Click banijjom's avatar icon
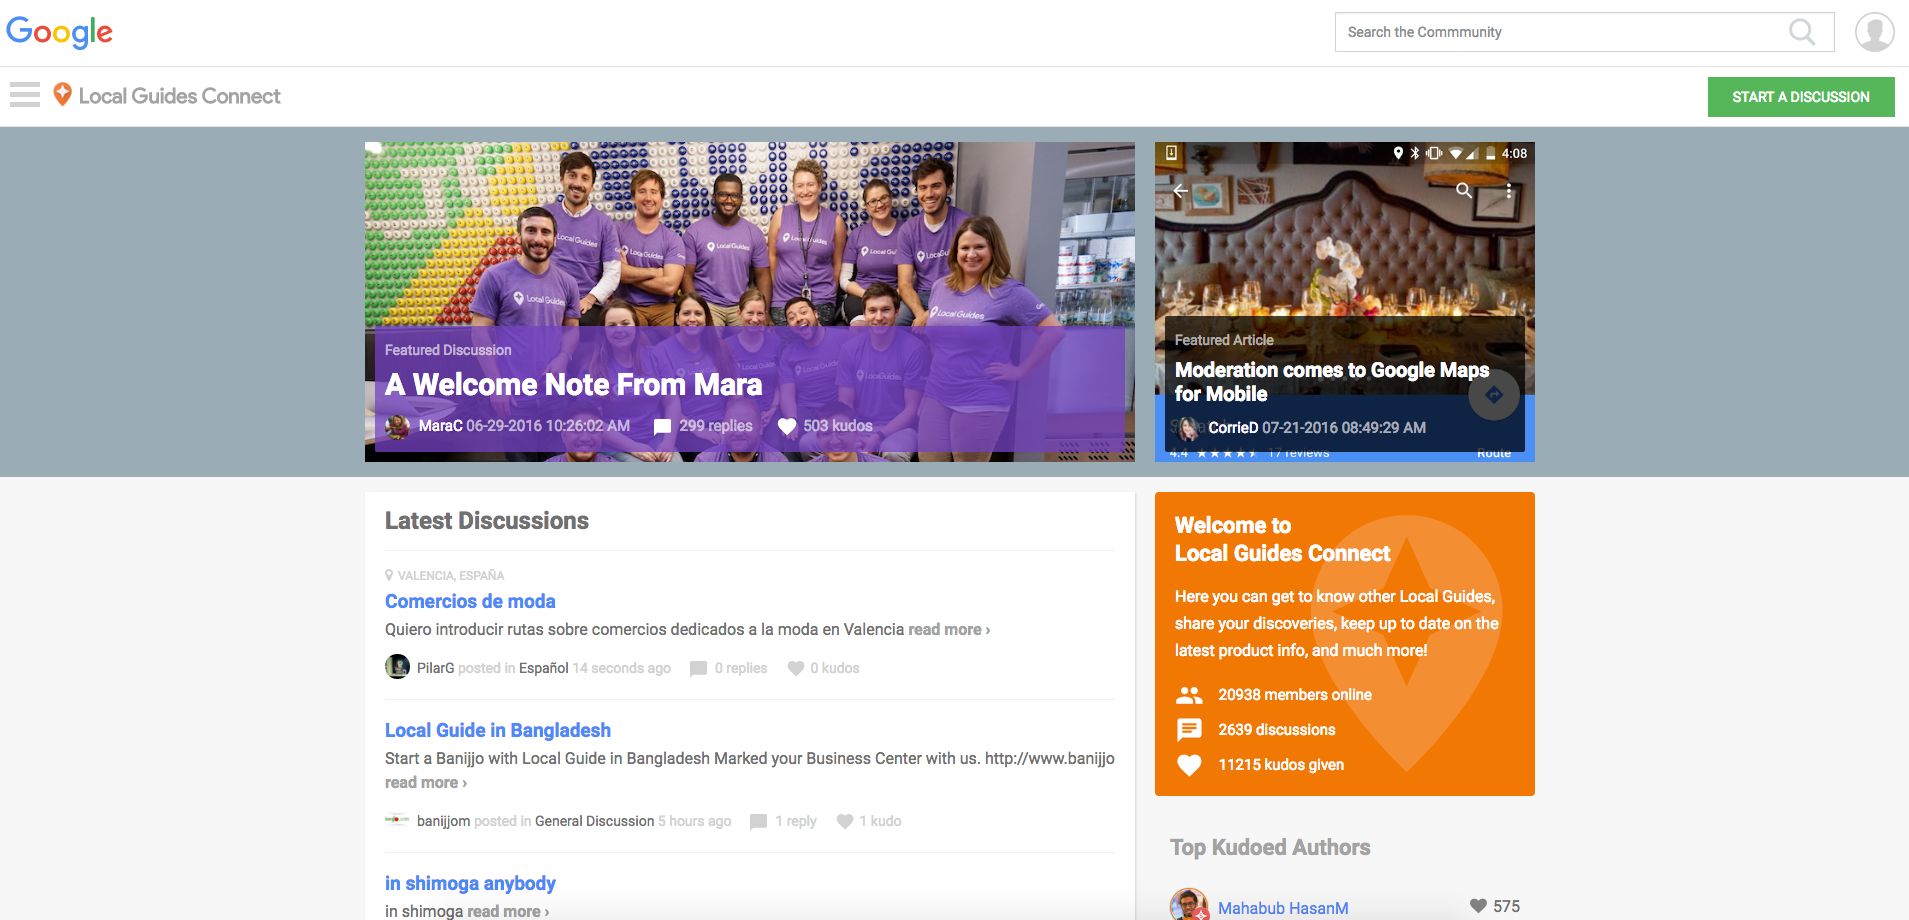This screenshot has width=1909, height=920. click(397, 820)
